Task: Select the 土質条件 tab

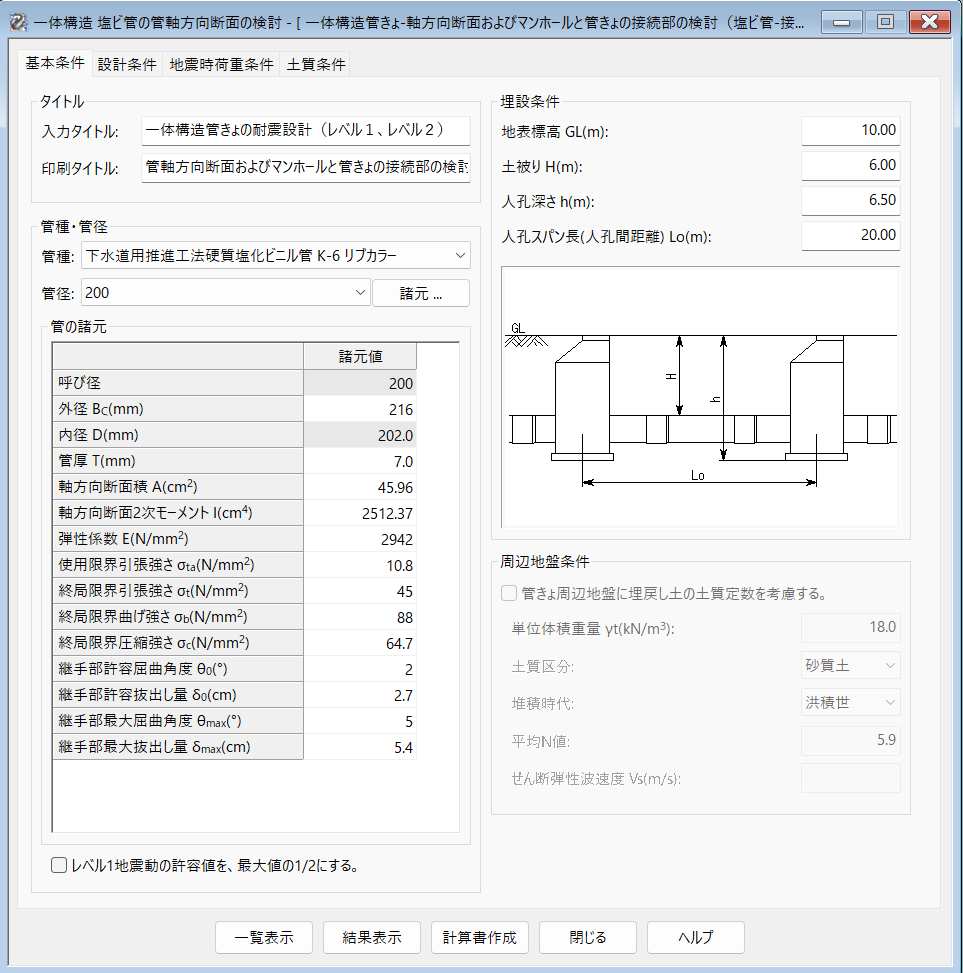Action: (x=316, y=64)
